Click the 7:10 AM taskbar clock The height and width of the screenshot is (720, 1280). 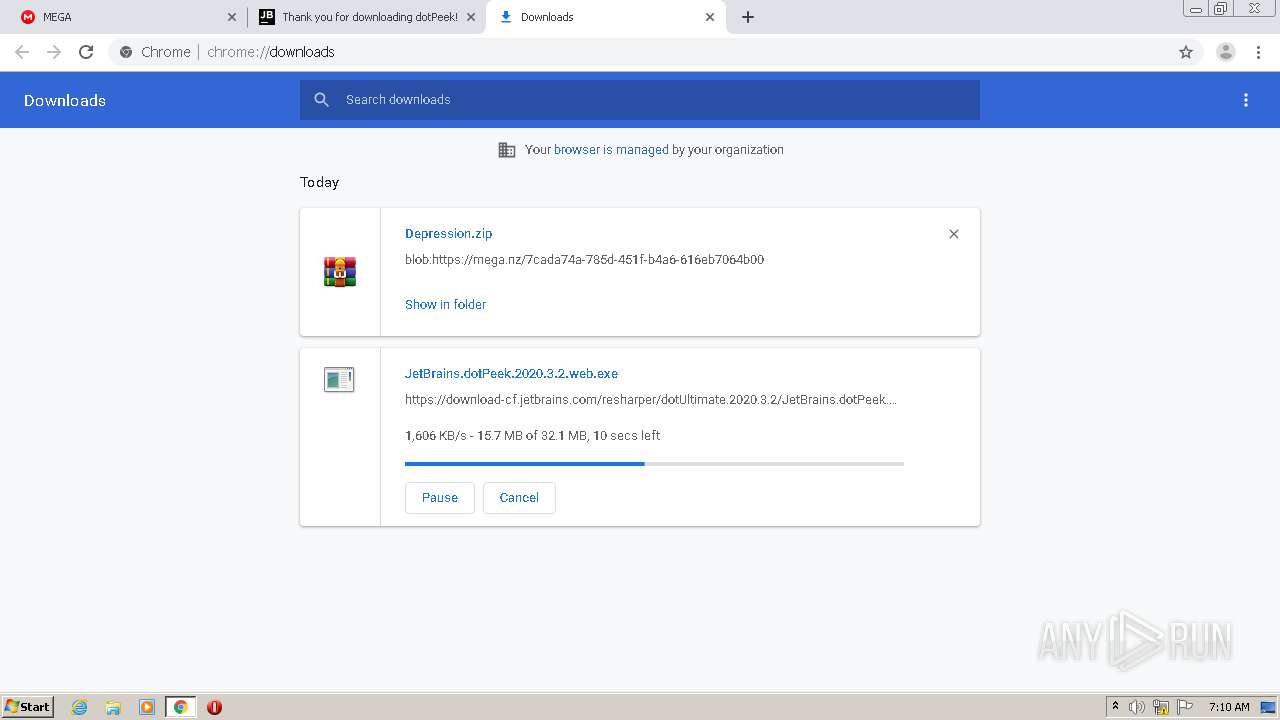tap(1229, 707)
